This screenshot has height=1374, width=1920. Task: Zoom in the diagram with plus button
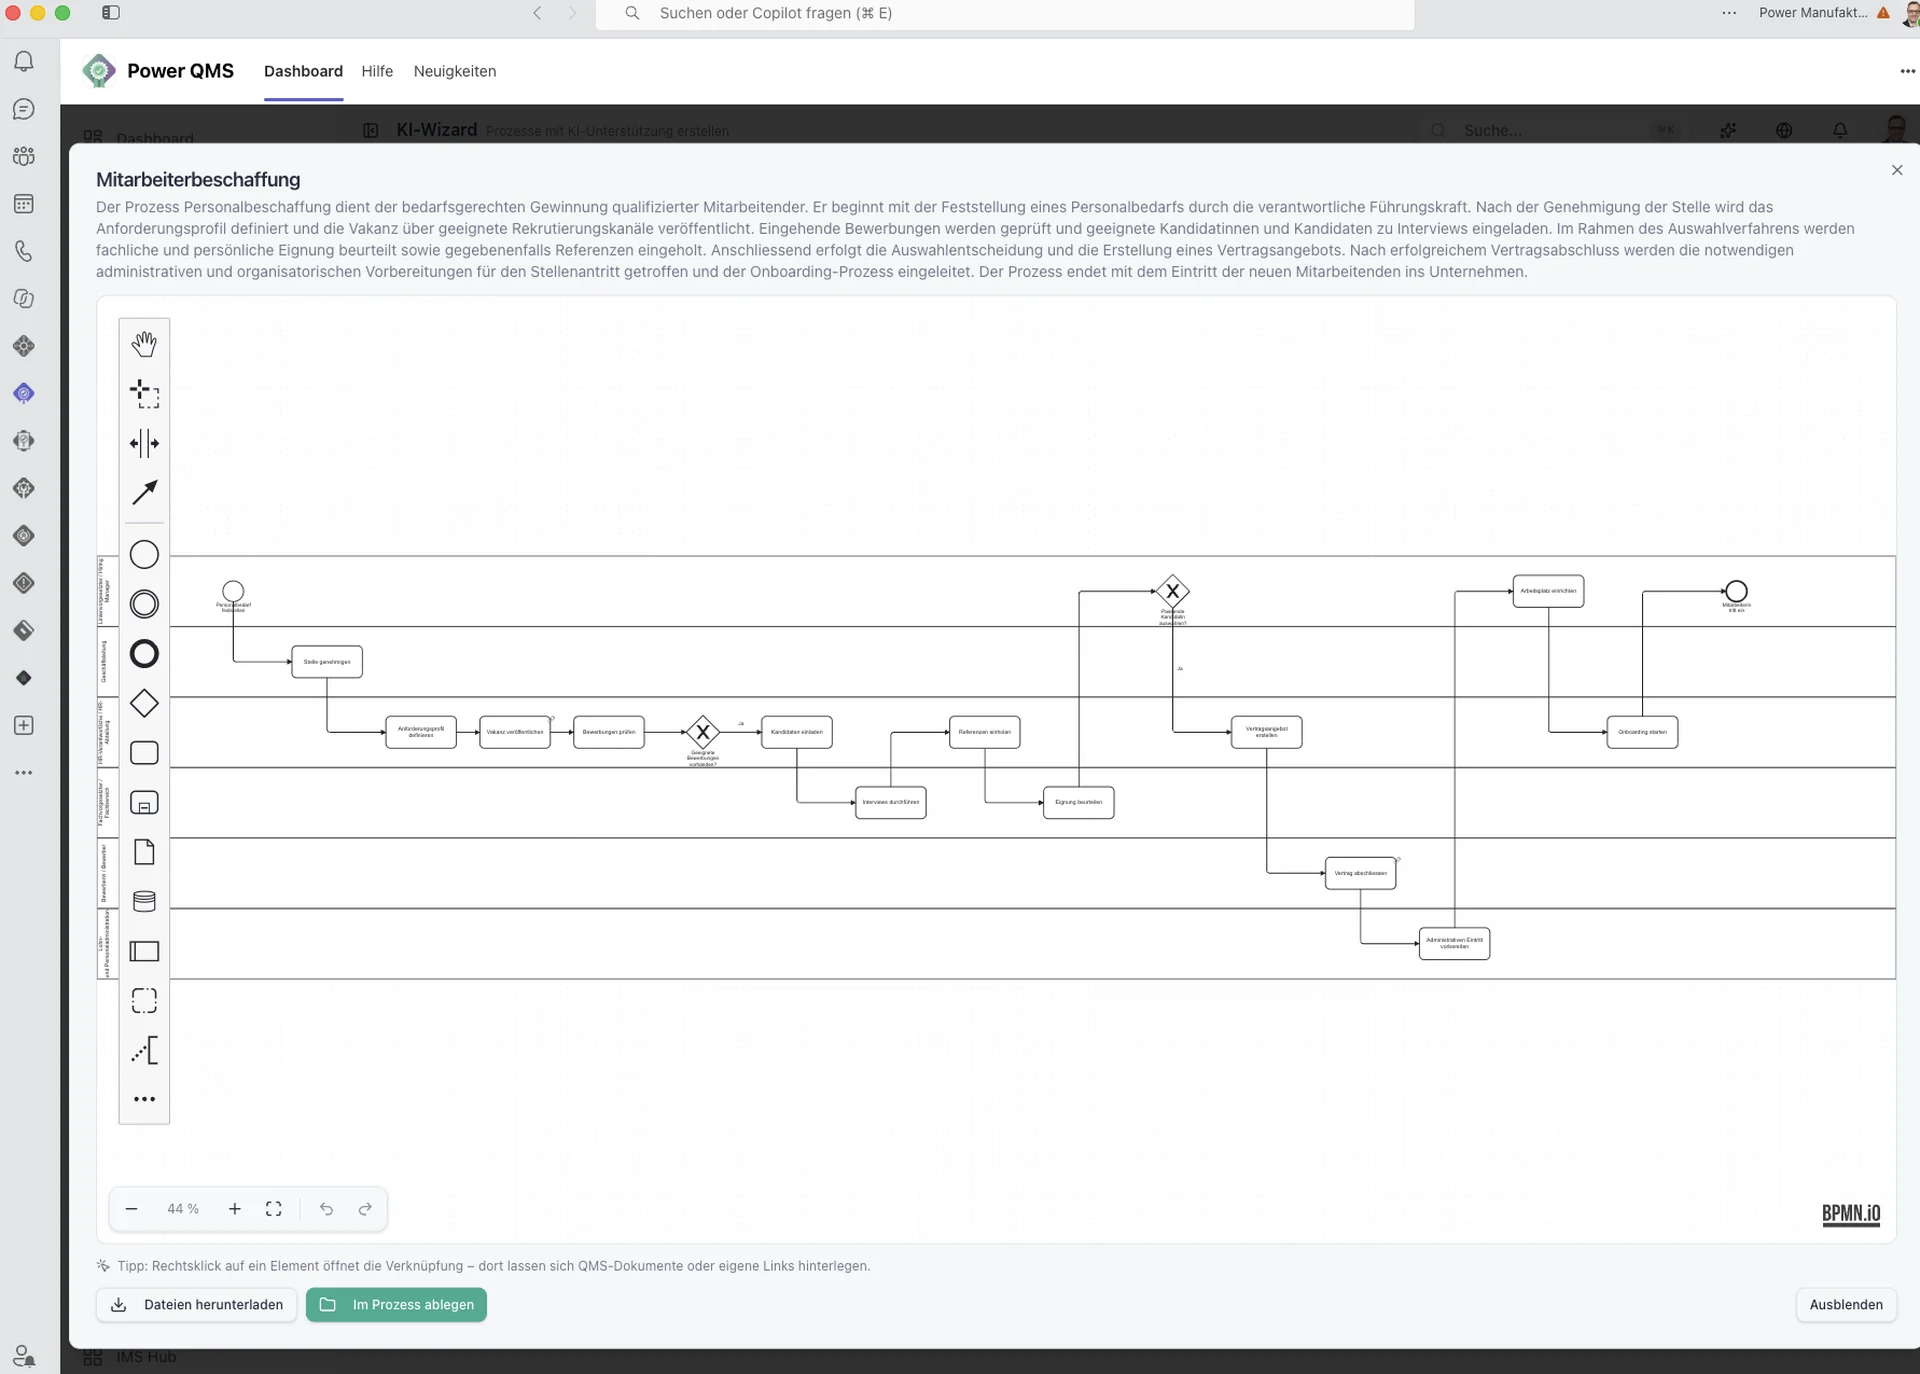click(235, 1209)
